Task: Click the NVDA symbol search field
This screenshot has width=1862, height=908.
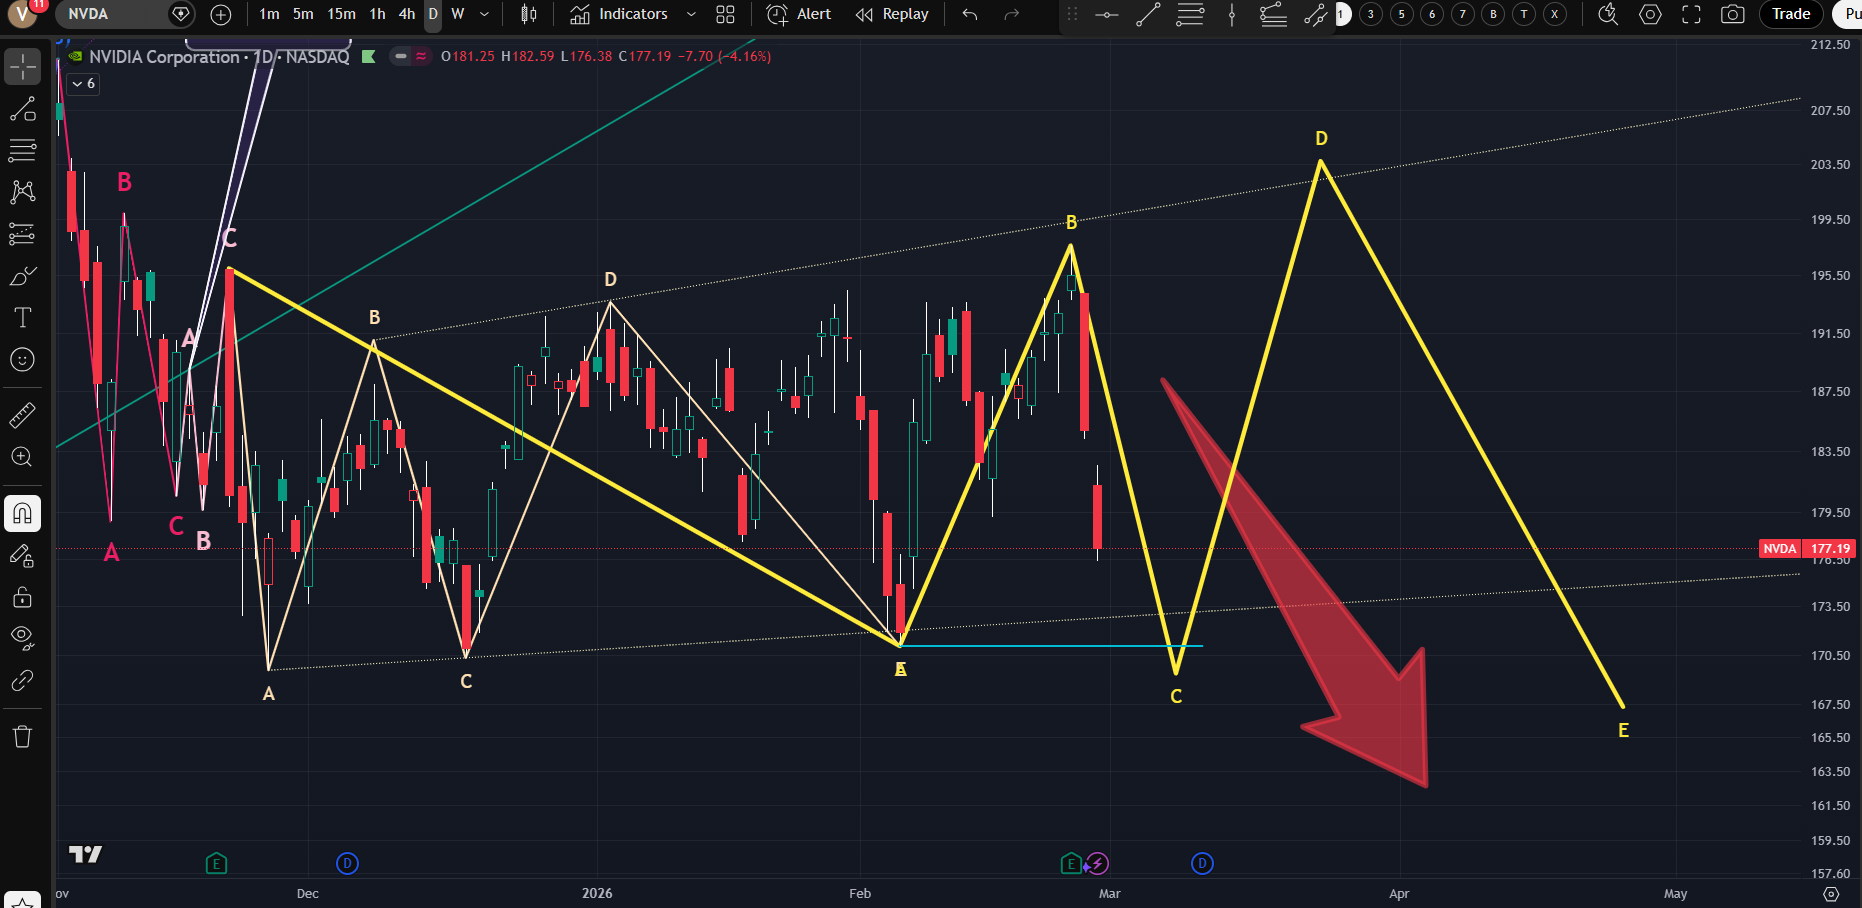Action: 110,14
